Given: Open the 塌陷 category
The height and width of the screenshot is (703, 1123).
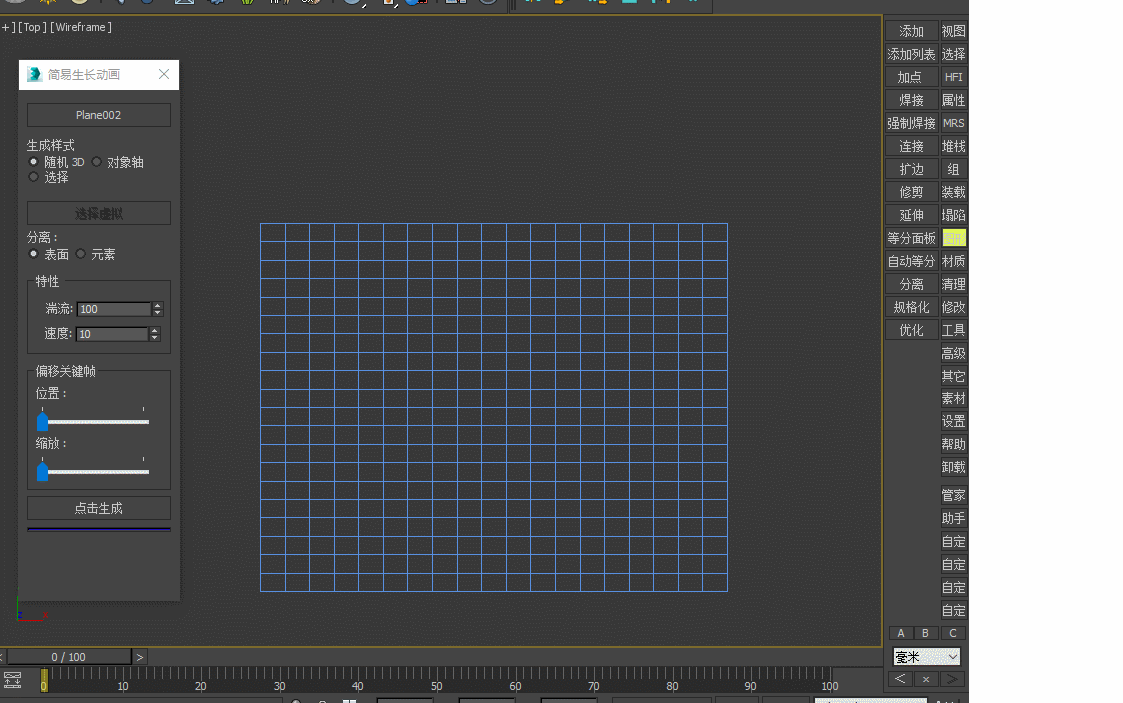Looking at the screenshot, I should (x=953, y=215).
